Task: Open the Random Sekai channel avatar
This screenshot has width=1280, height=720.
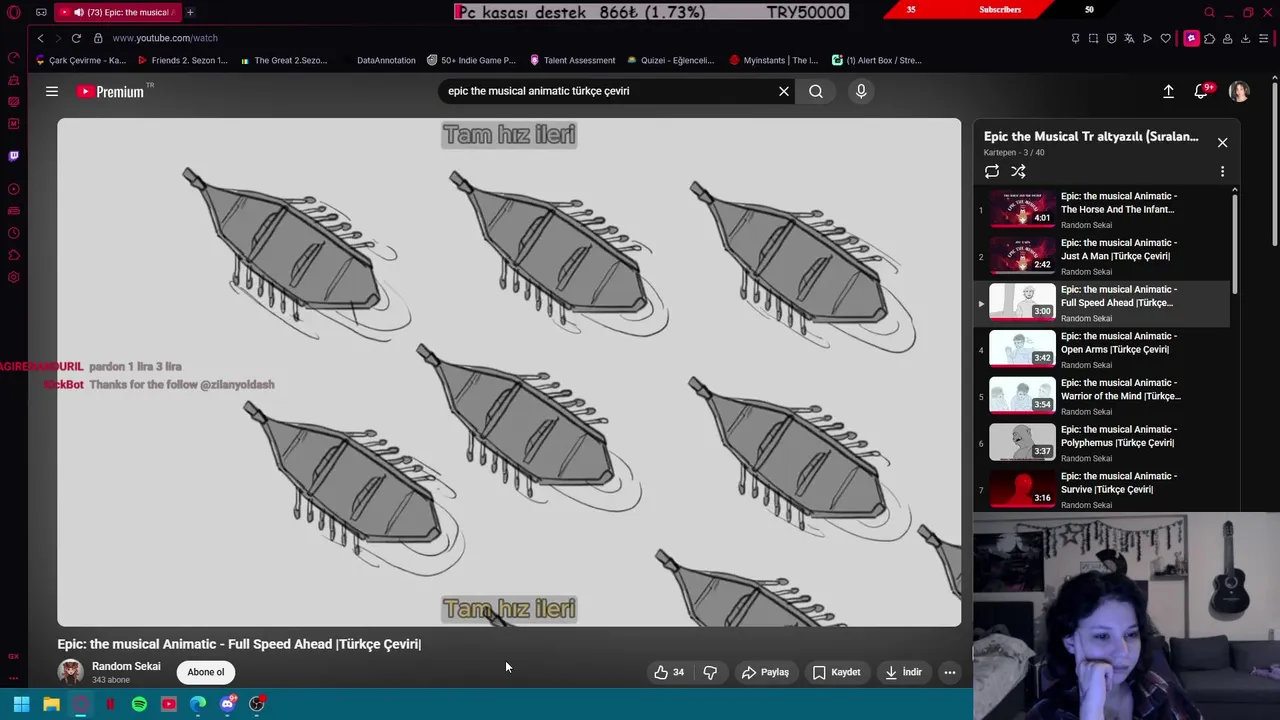Action: tap(70, 672)
